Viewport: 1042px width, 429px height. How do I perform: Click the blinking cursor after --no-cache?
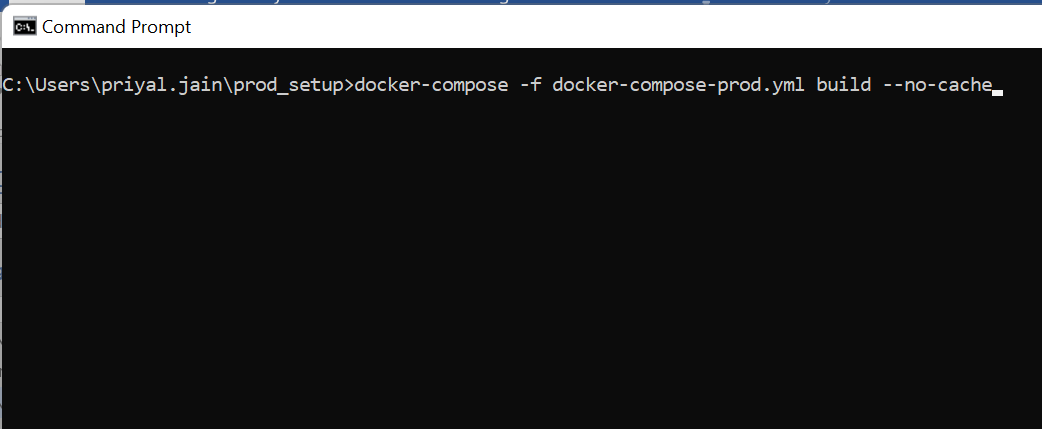tap(997, 90)
